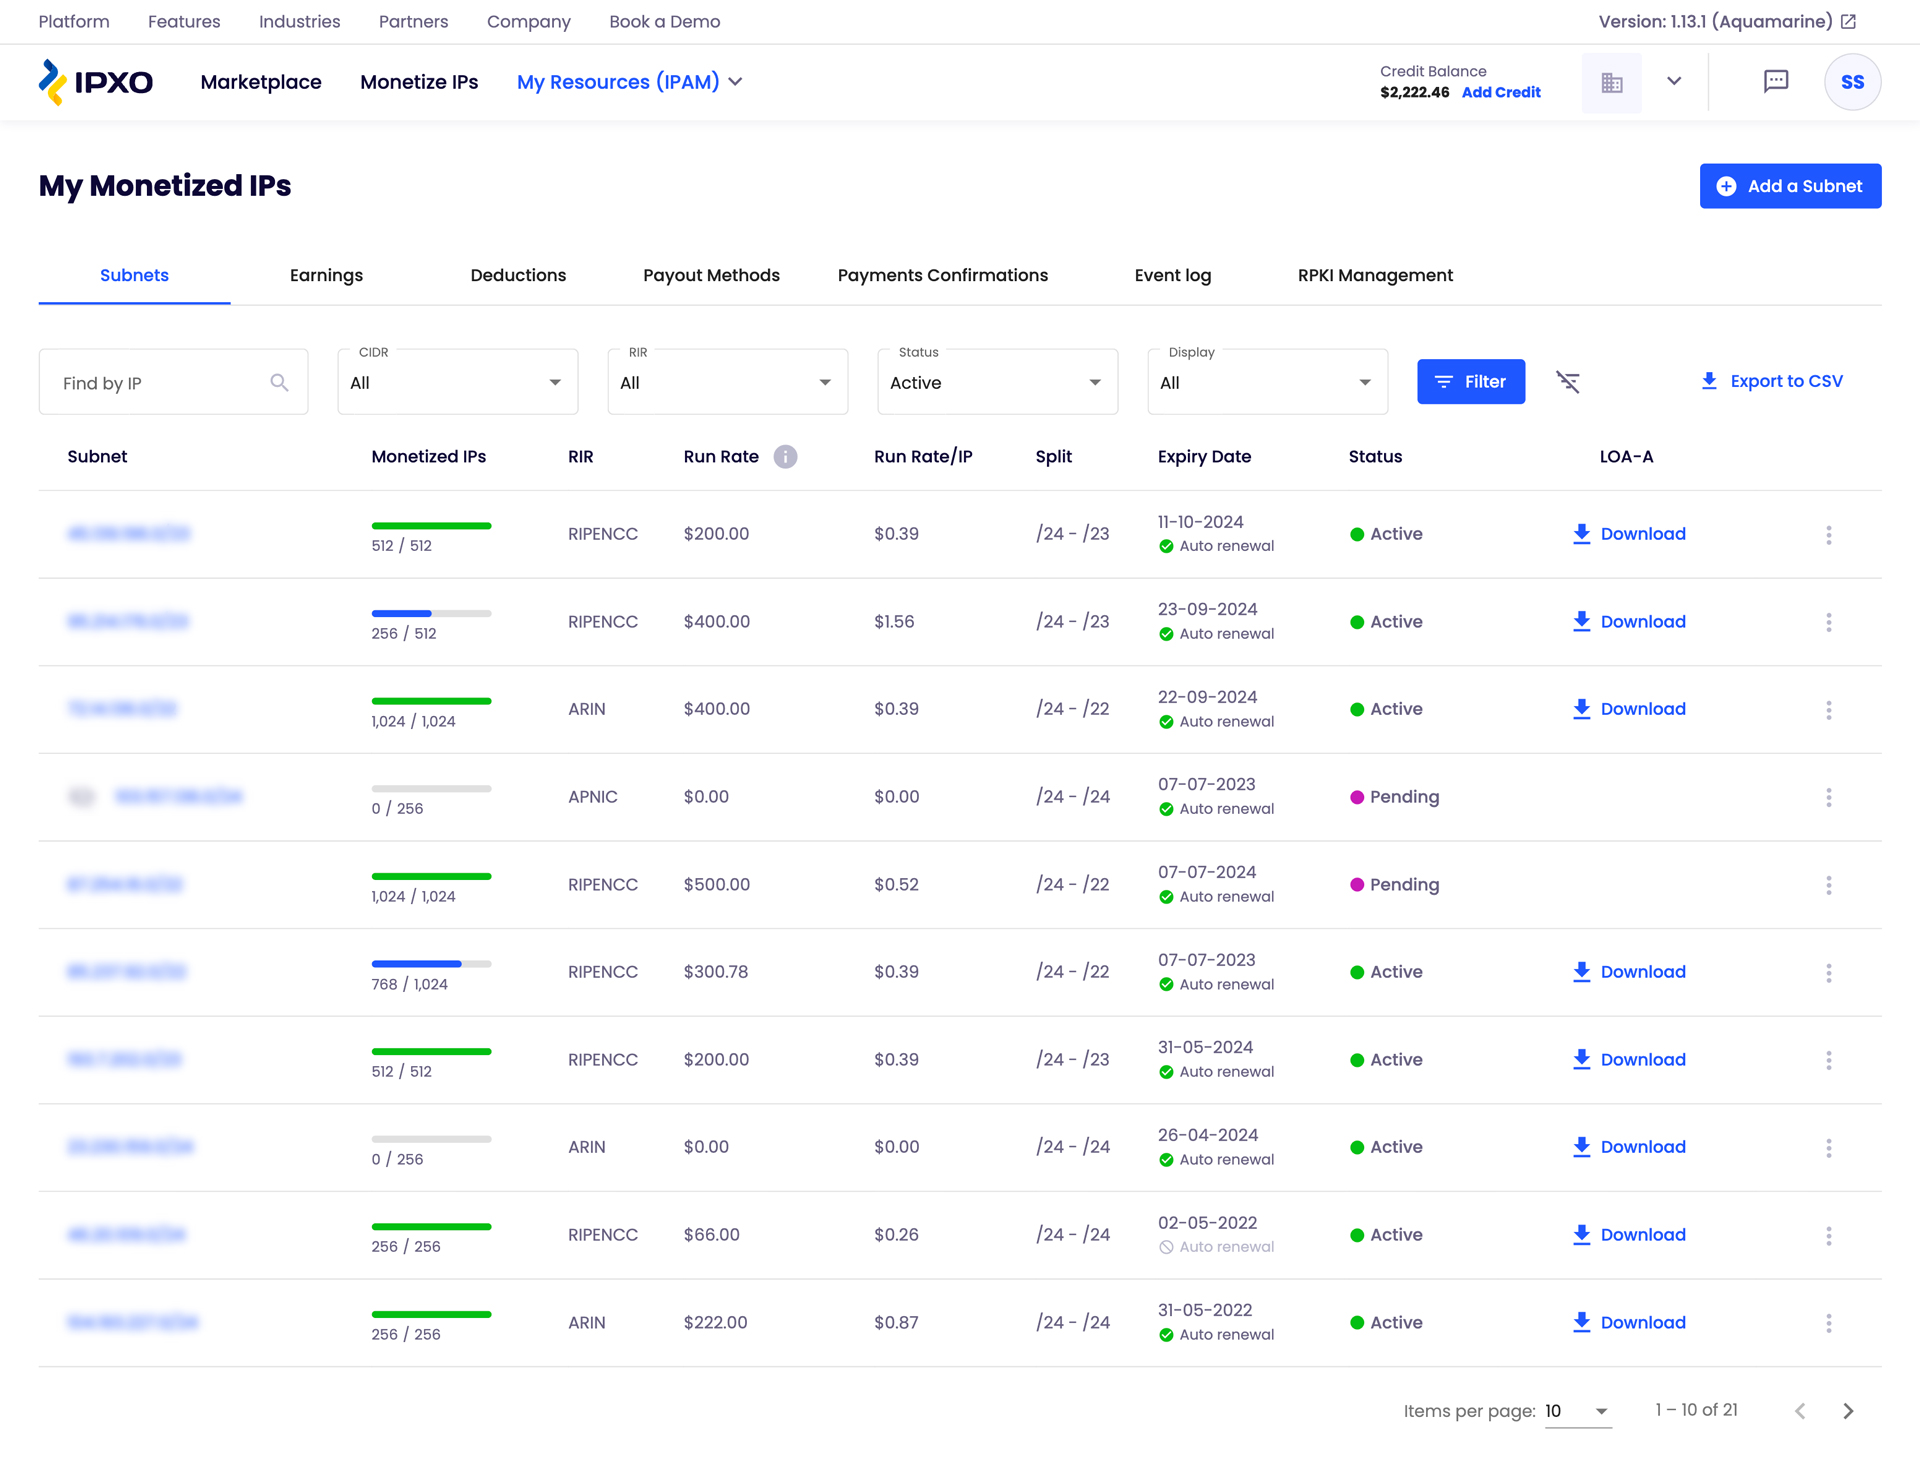
Task: Expand the Status dropdown showing Active
Action: [x=996, y=382]
